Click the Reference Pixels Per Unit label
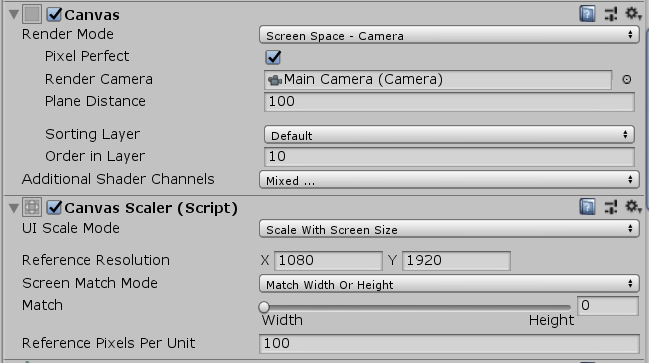 tap(108, 343)
